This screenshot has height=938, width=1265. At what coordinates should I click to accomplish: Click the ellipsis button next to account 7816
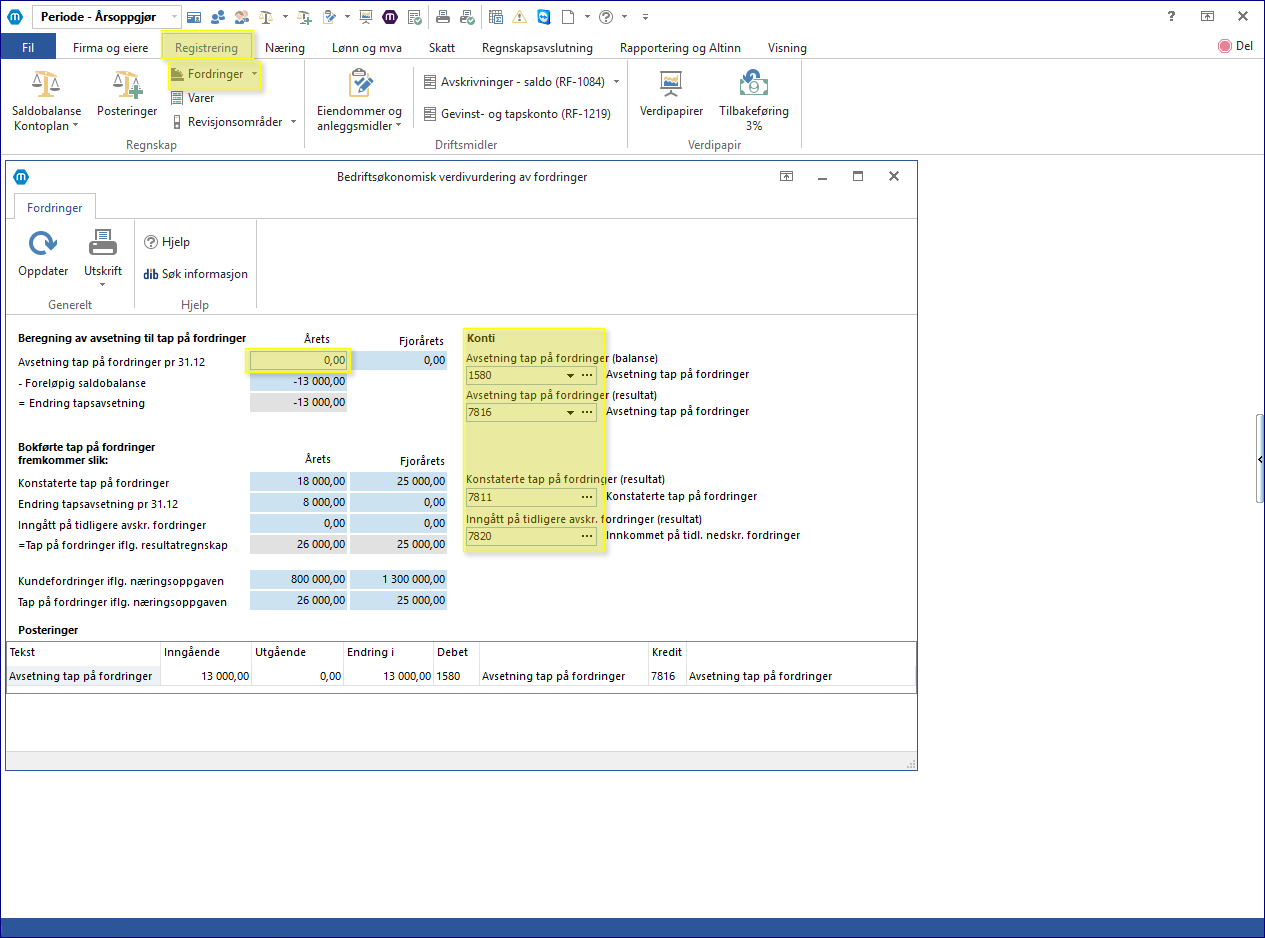pyautogui.click(x=588, y=412)
